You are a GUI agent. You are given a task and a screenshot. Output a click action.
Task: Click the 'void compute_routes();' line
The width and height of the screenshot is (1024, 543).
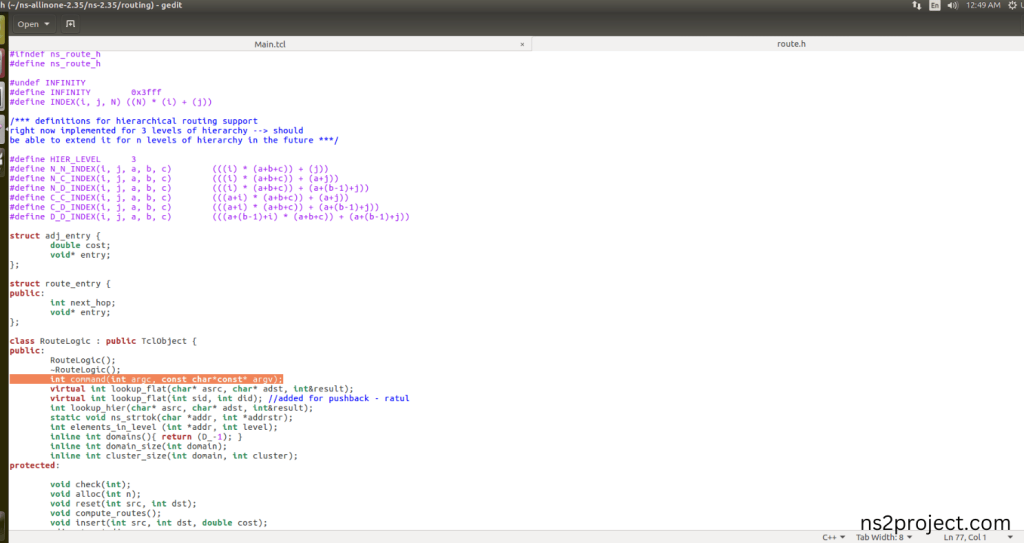(x=106, y=514)
